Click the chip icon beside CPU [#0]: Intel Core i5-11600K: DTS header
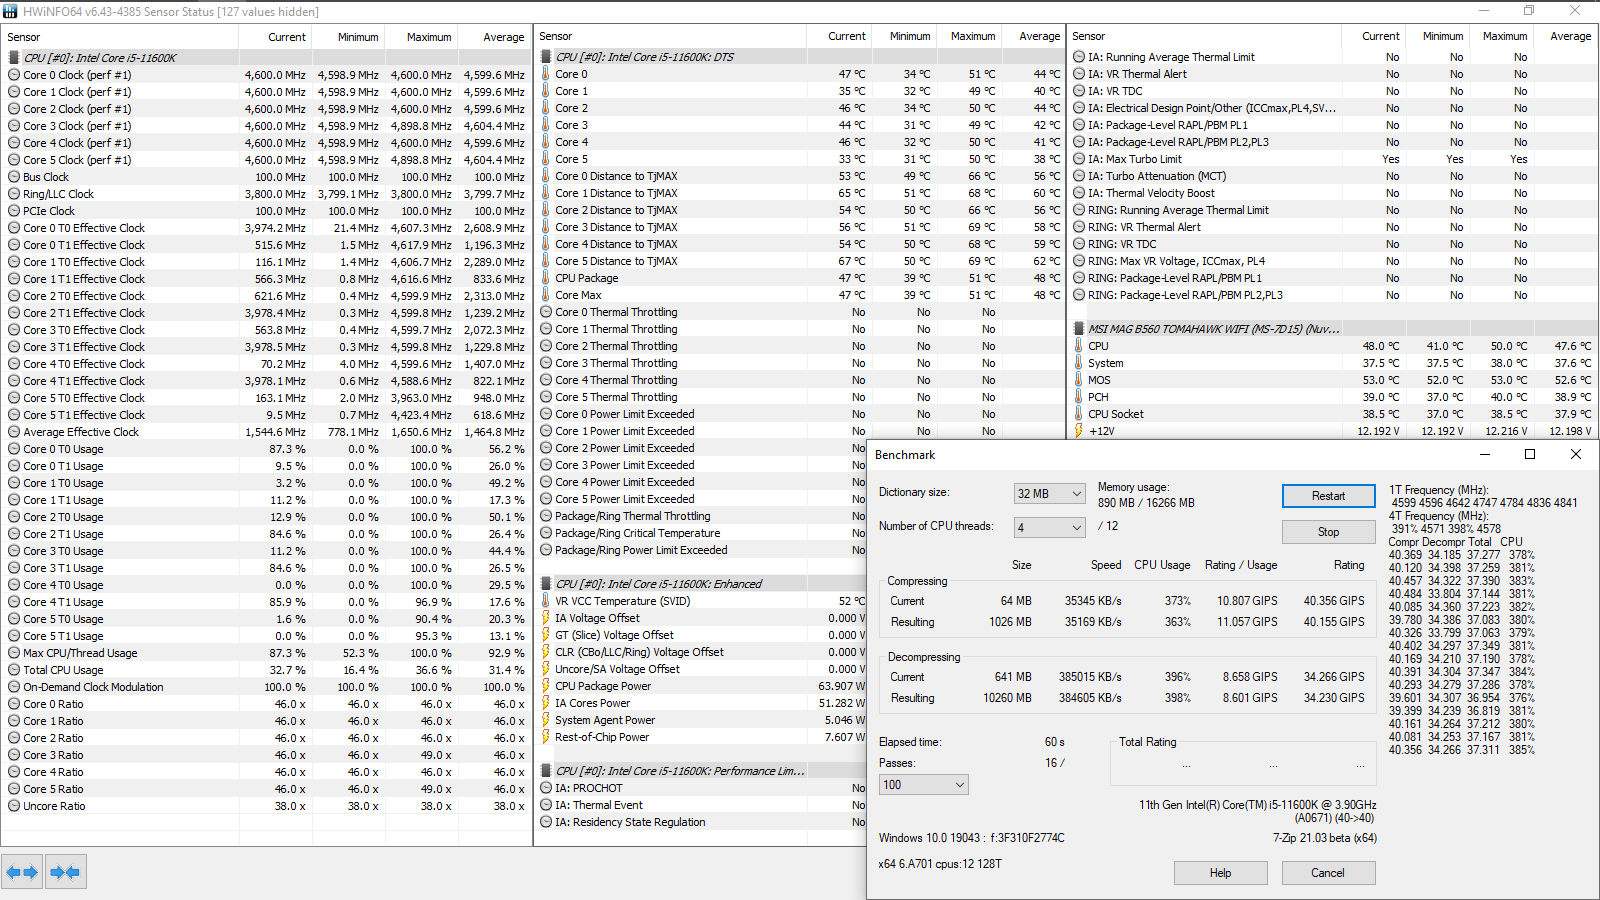The width and height of the screenshot is (1600, 900). (x=546, y=57)
